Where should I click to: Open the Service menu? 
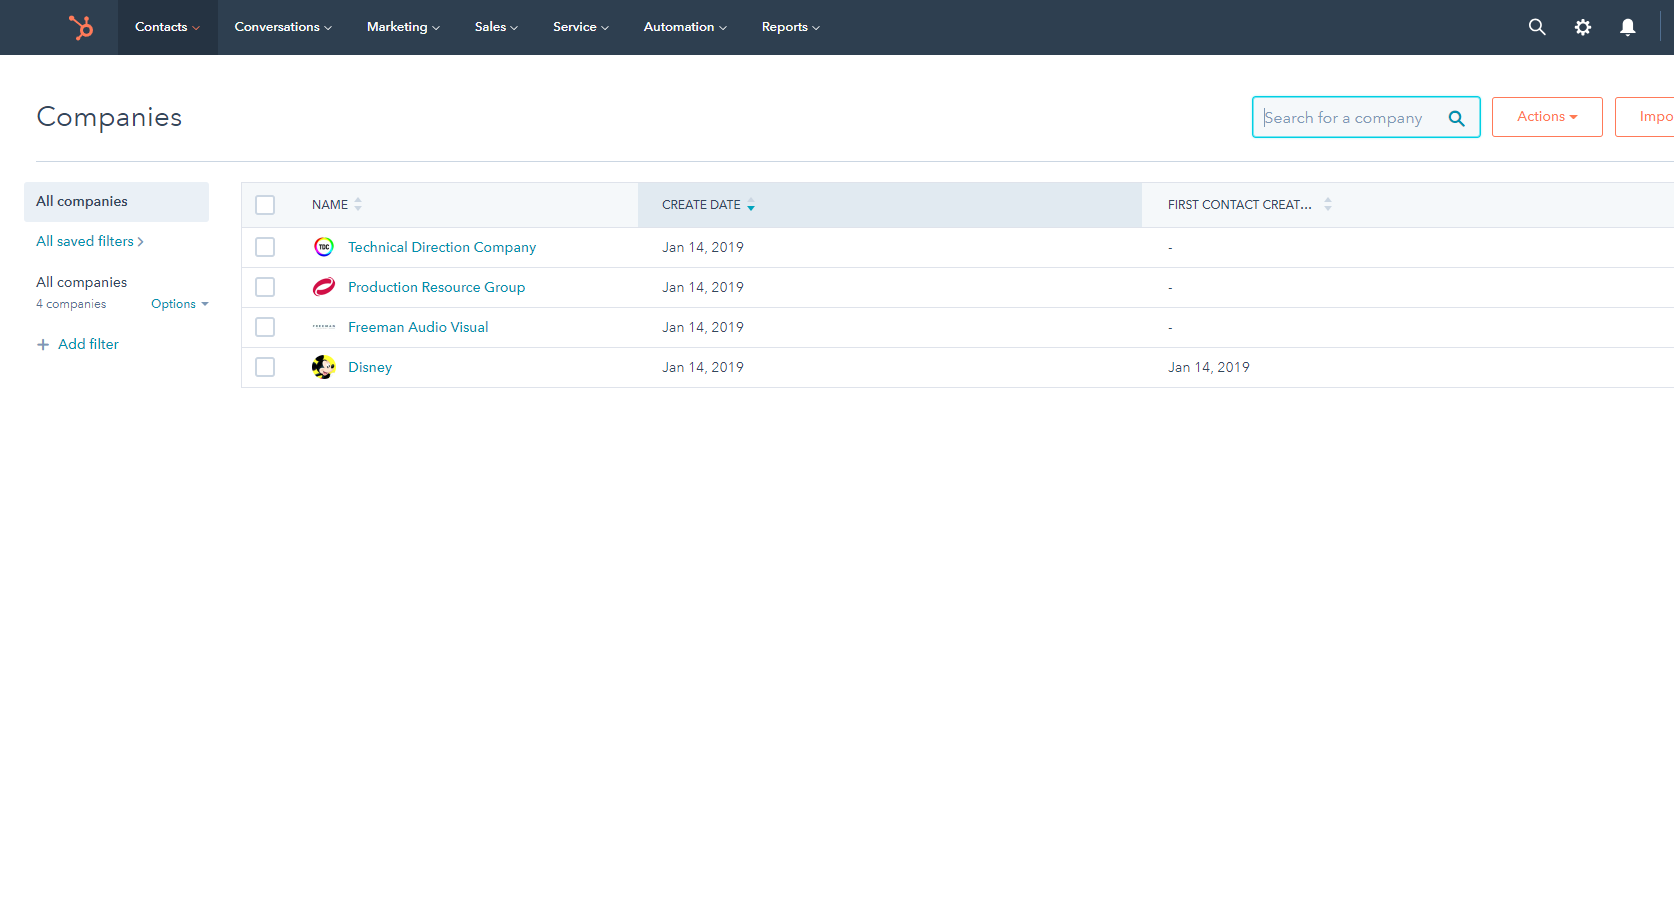[x=581, y=27]
